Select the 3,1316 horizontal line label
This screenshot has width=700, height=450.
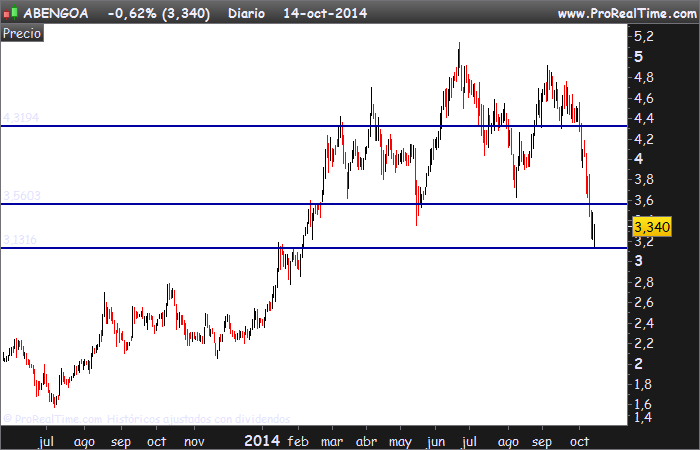pyautogui.click(x=20, y=240)
